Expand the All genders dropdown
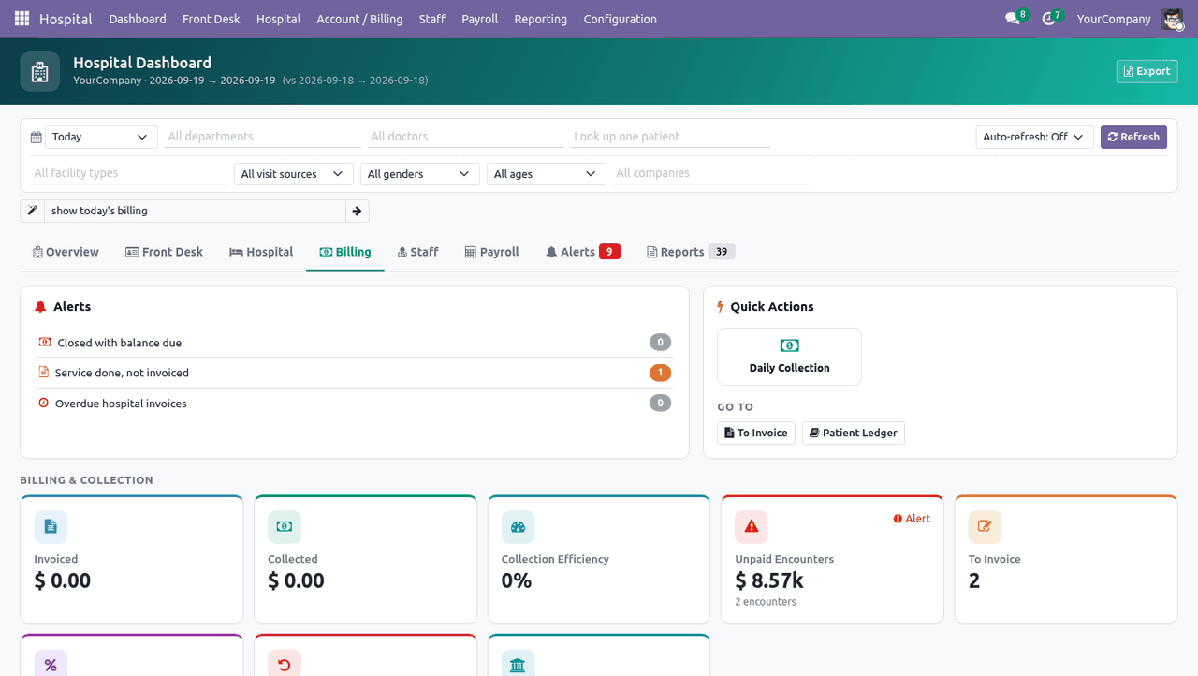 419,174
